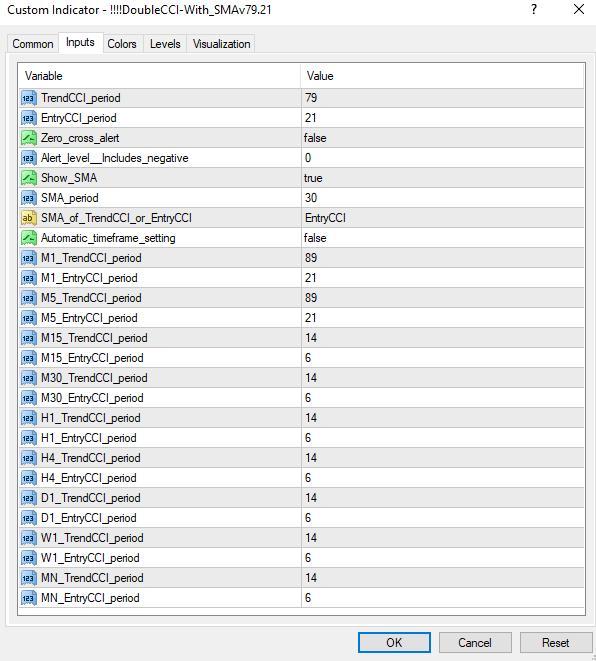Image resolution: width=596 pixels, height=661 pixels.
Task: Select the D1_EntryCCI_period value 6
Action: click(308, 518)
